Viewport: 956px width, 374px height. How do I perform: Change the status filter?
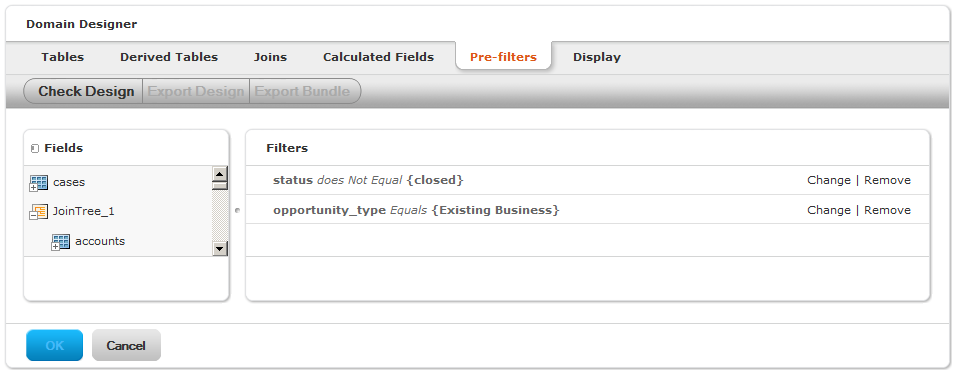tap(829, 180)
